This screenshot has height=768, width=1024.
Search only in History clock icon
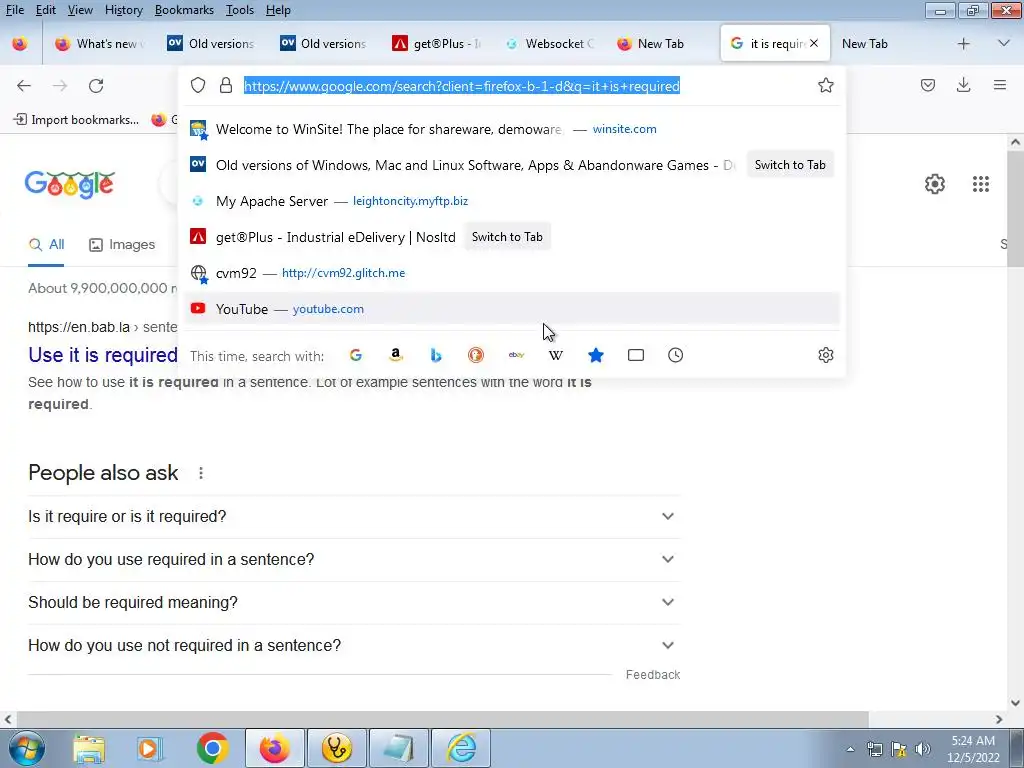(675, 355)
